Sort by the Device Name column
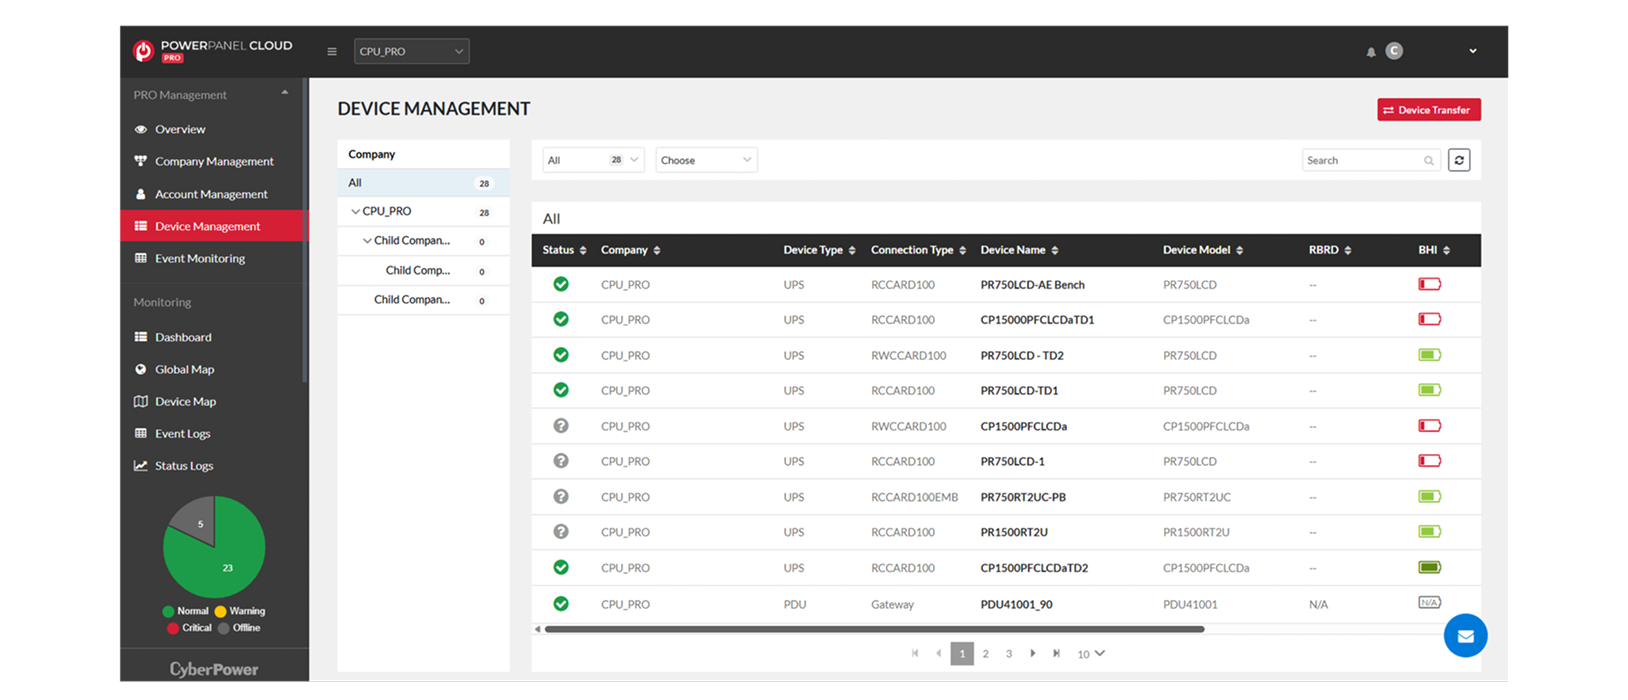 (x=1019, y=250)
